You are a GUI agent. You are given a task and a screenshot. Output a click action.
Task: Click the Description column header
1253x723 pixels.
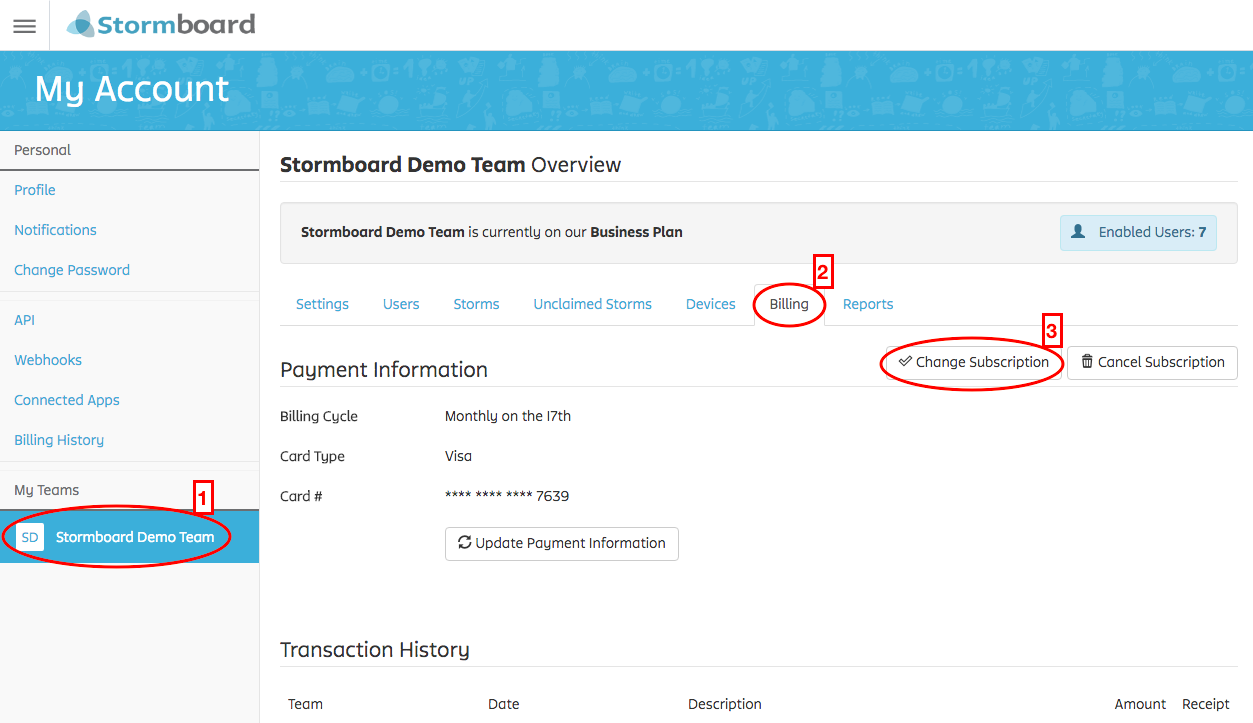(x=725, y=704)
